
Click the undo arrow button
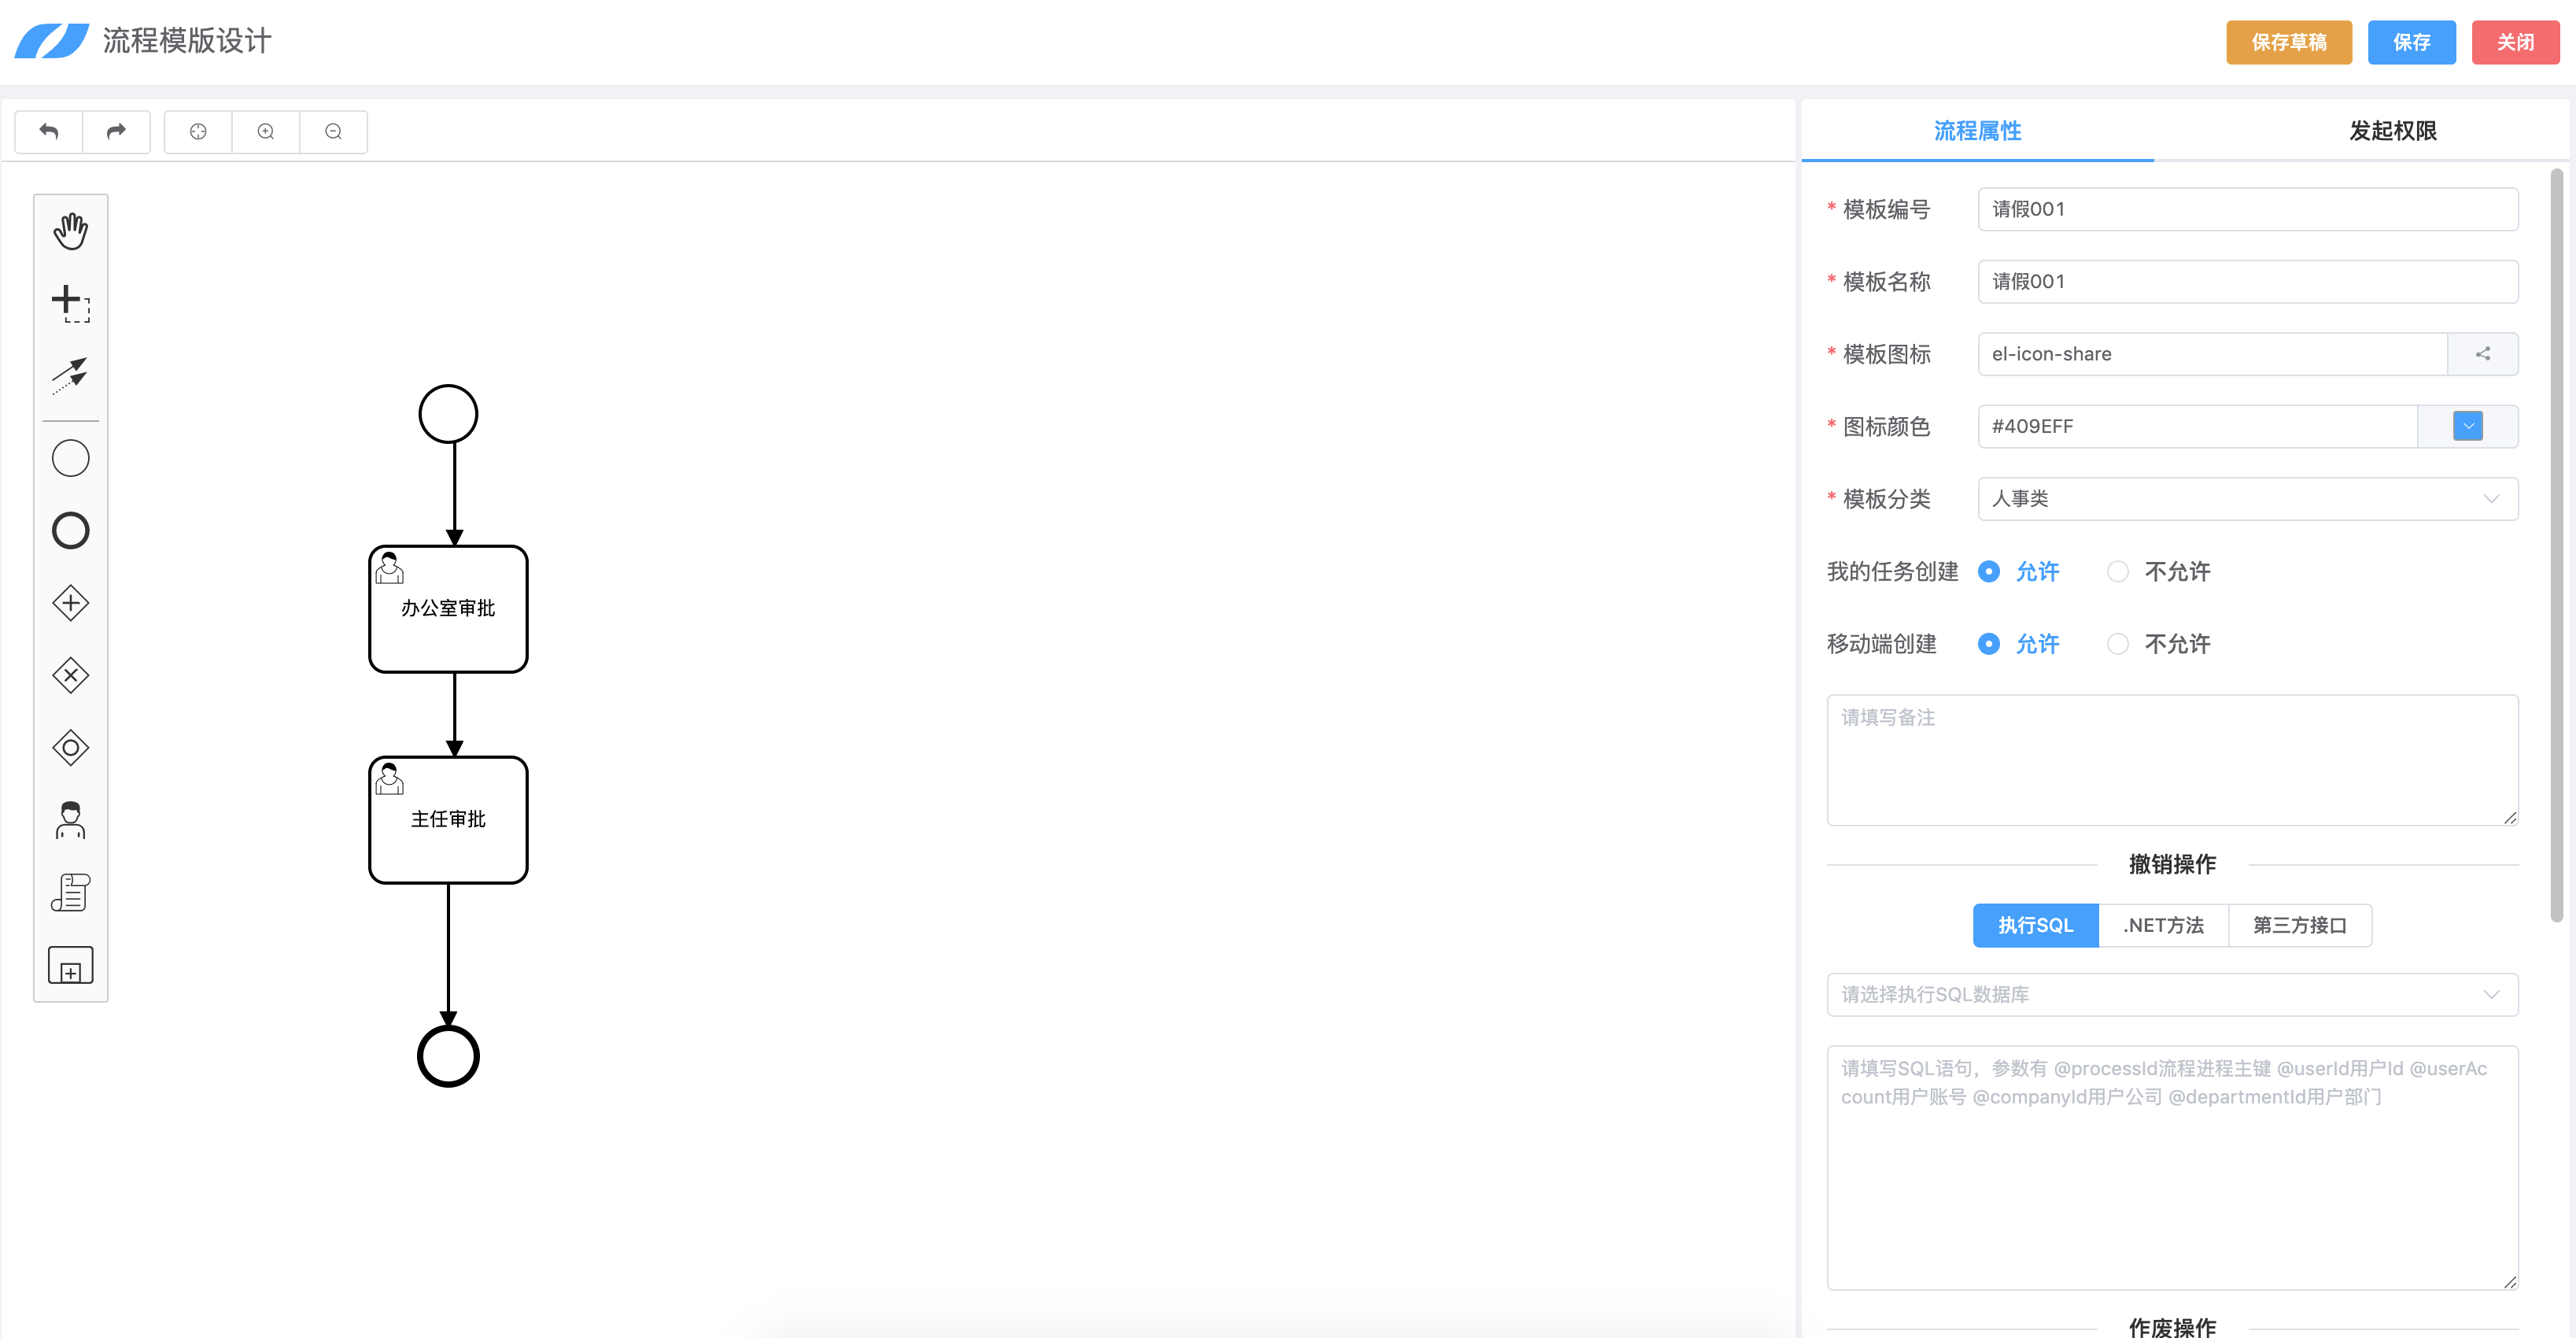49,131
